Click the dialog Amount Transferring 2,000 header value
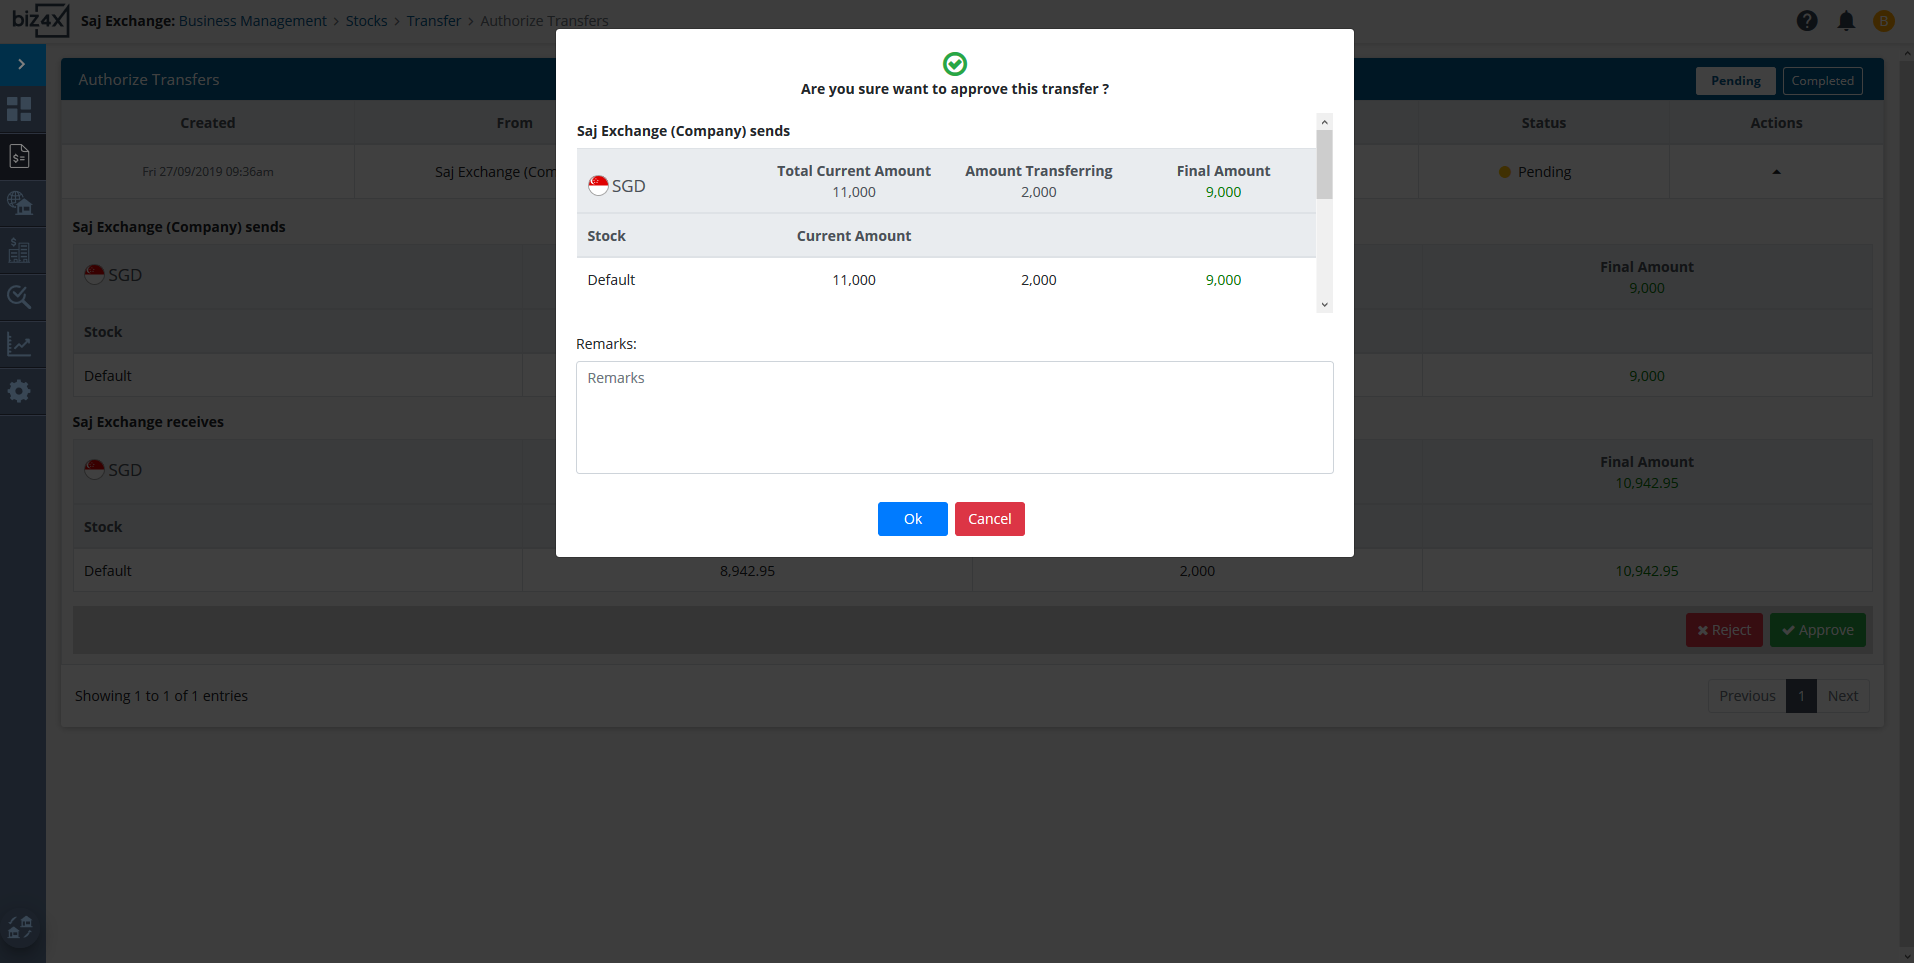Screen dimensions: 1914x963 tap(1038, 192)
